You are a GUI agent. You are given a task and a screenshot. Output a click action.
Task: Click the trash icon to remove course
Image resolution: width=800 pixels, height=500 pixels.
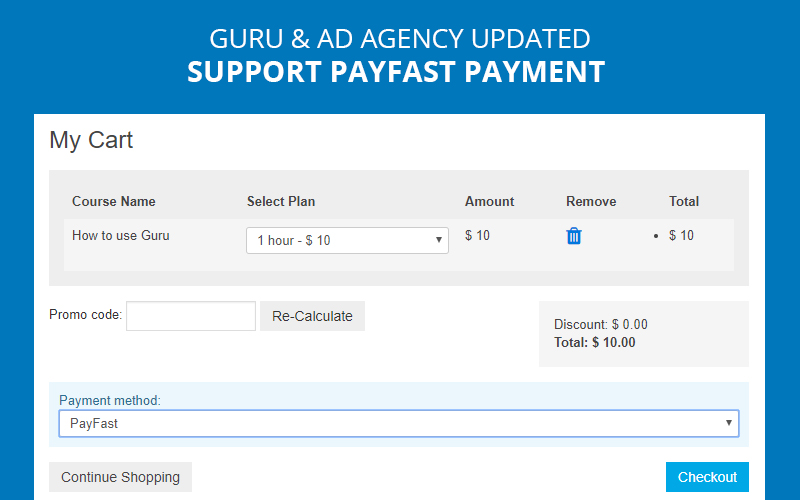click(574, 236)
